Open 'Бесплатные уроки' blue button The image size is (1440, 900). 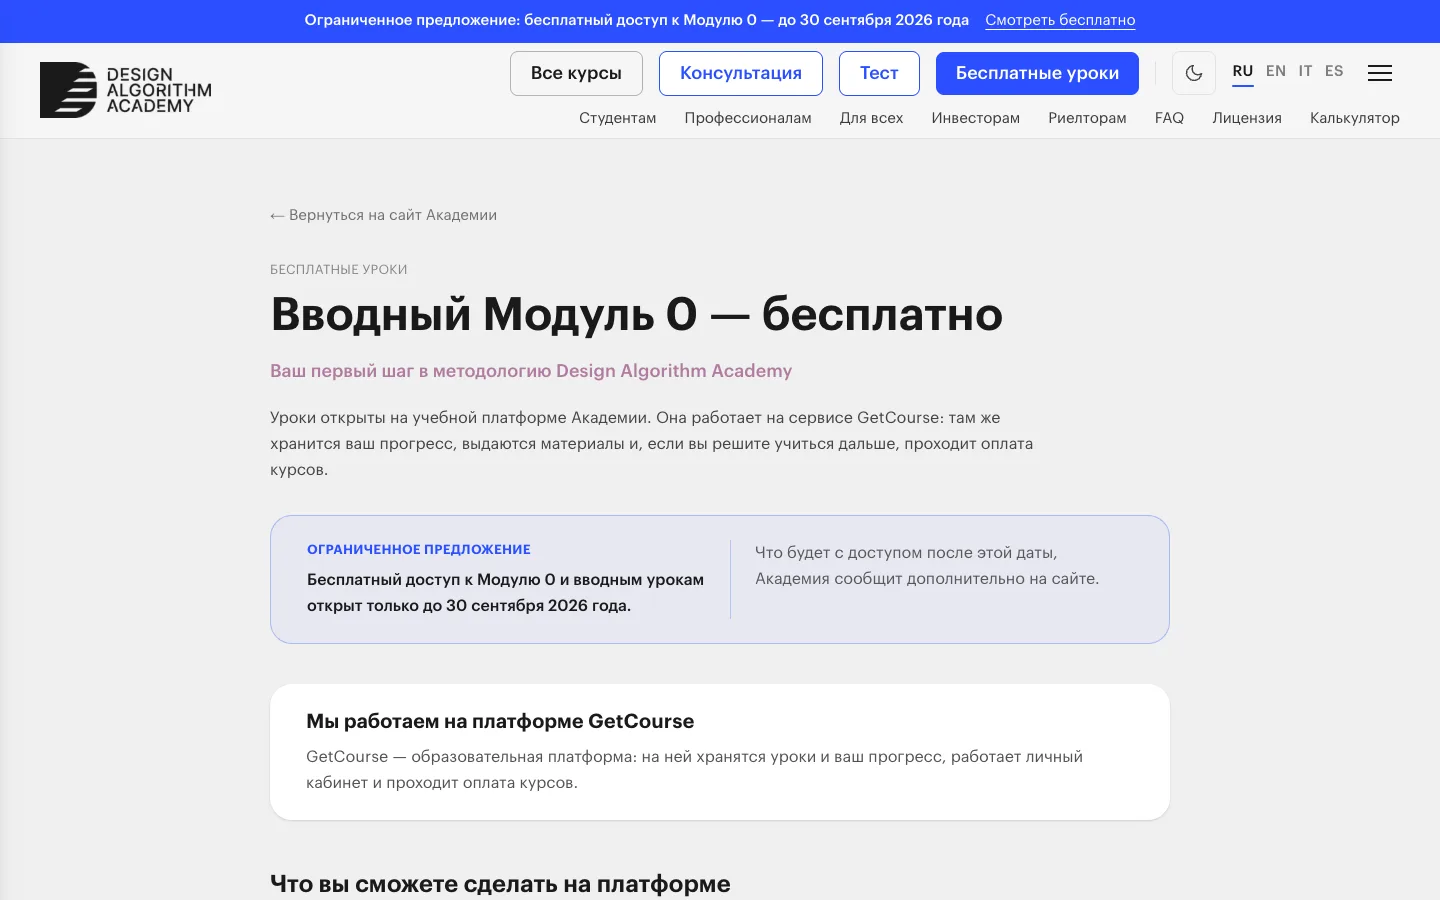pos(1037,73)
